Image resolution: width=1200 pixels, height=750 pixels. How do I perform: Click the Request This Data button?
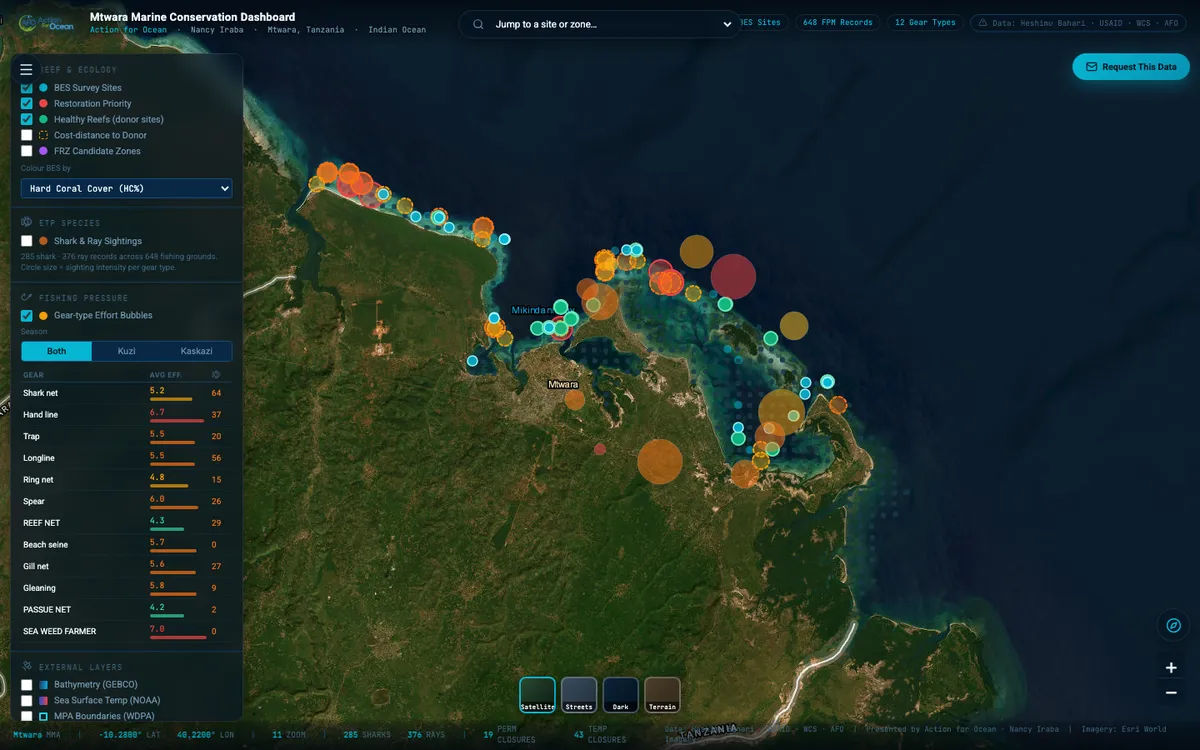point(1131,67)
